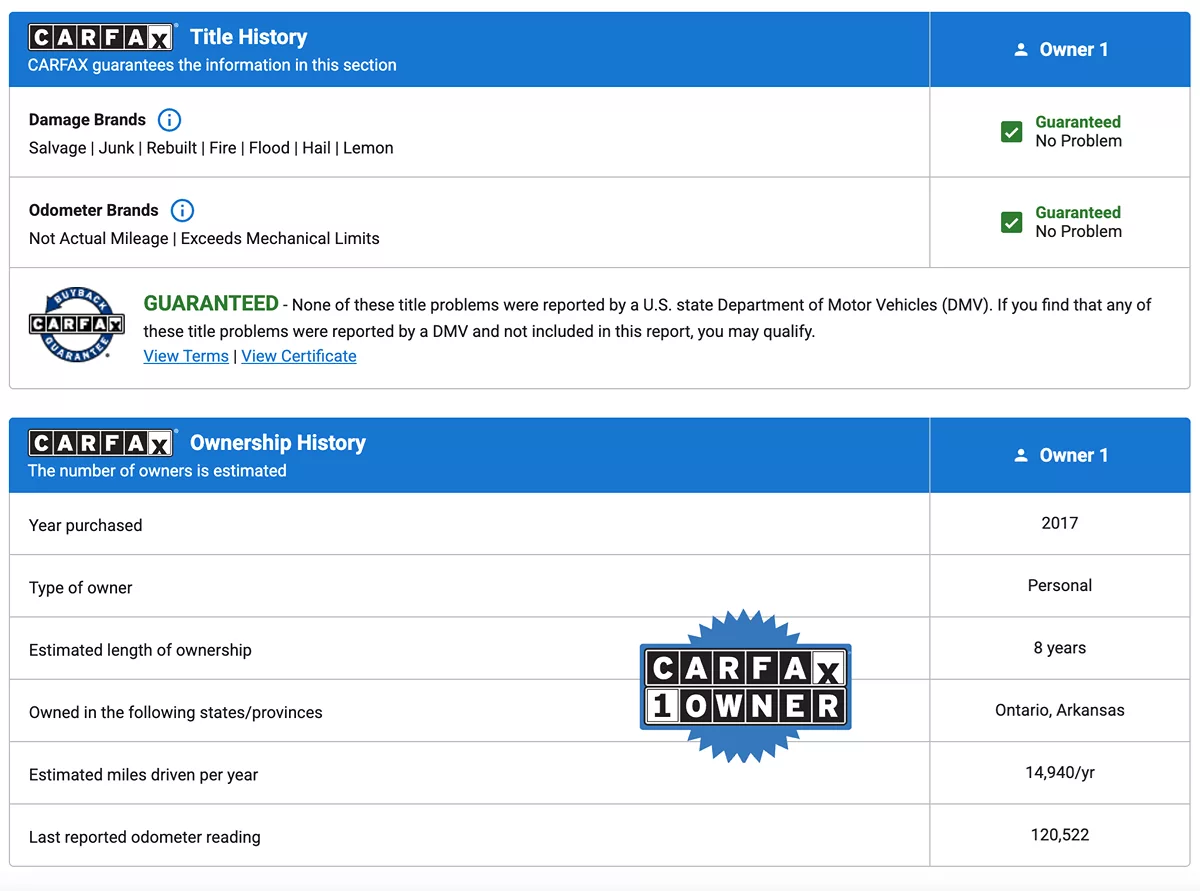This screenshot has width=1200, height=891.
Task: Select the Ownership History heading text
Action: tap(278, 443)
